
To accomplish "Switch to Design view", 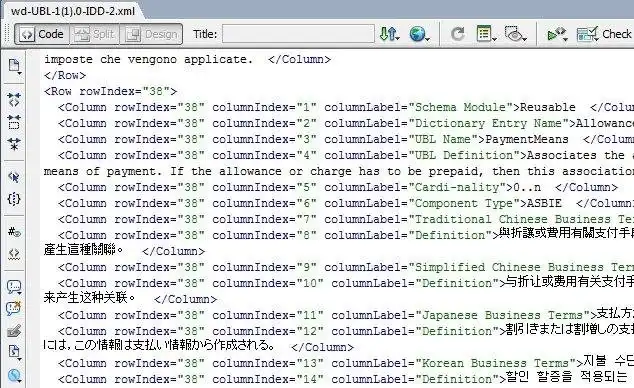I will point(151,34).
